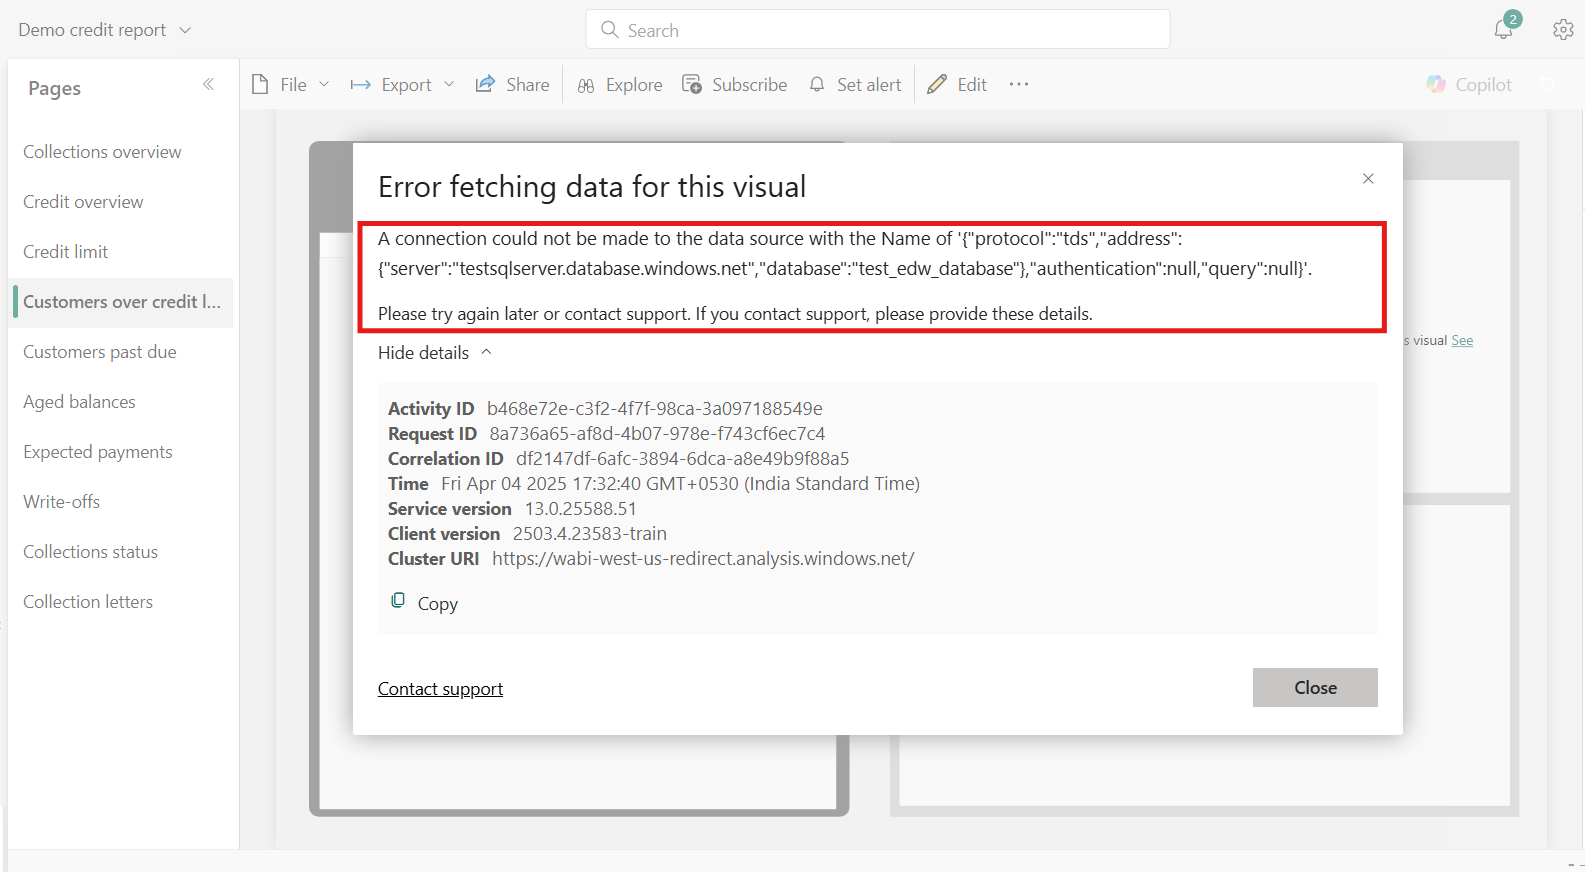
Task: Open the Write-offs page
Action: click(x=62, y=502)
